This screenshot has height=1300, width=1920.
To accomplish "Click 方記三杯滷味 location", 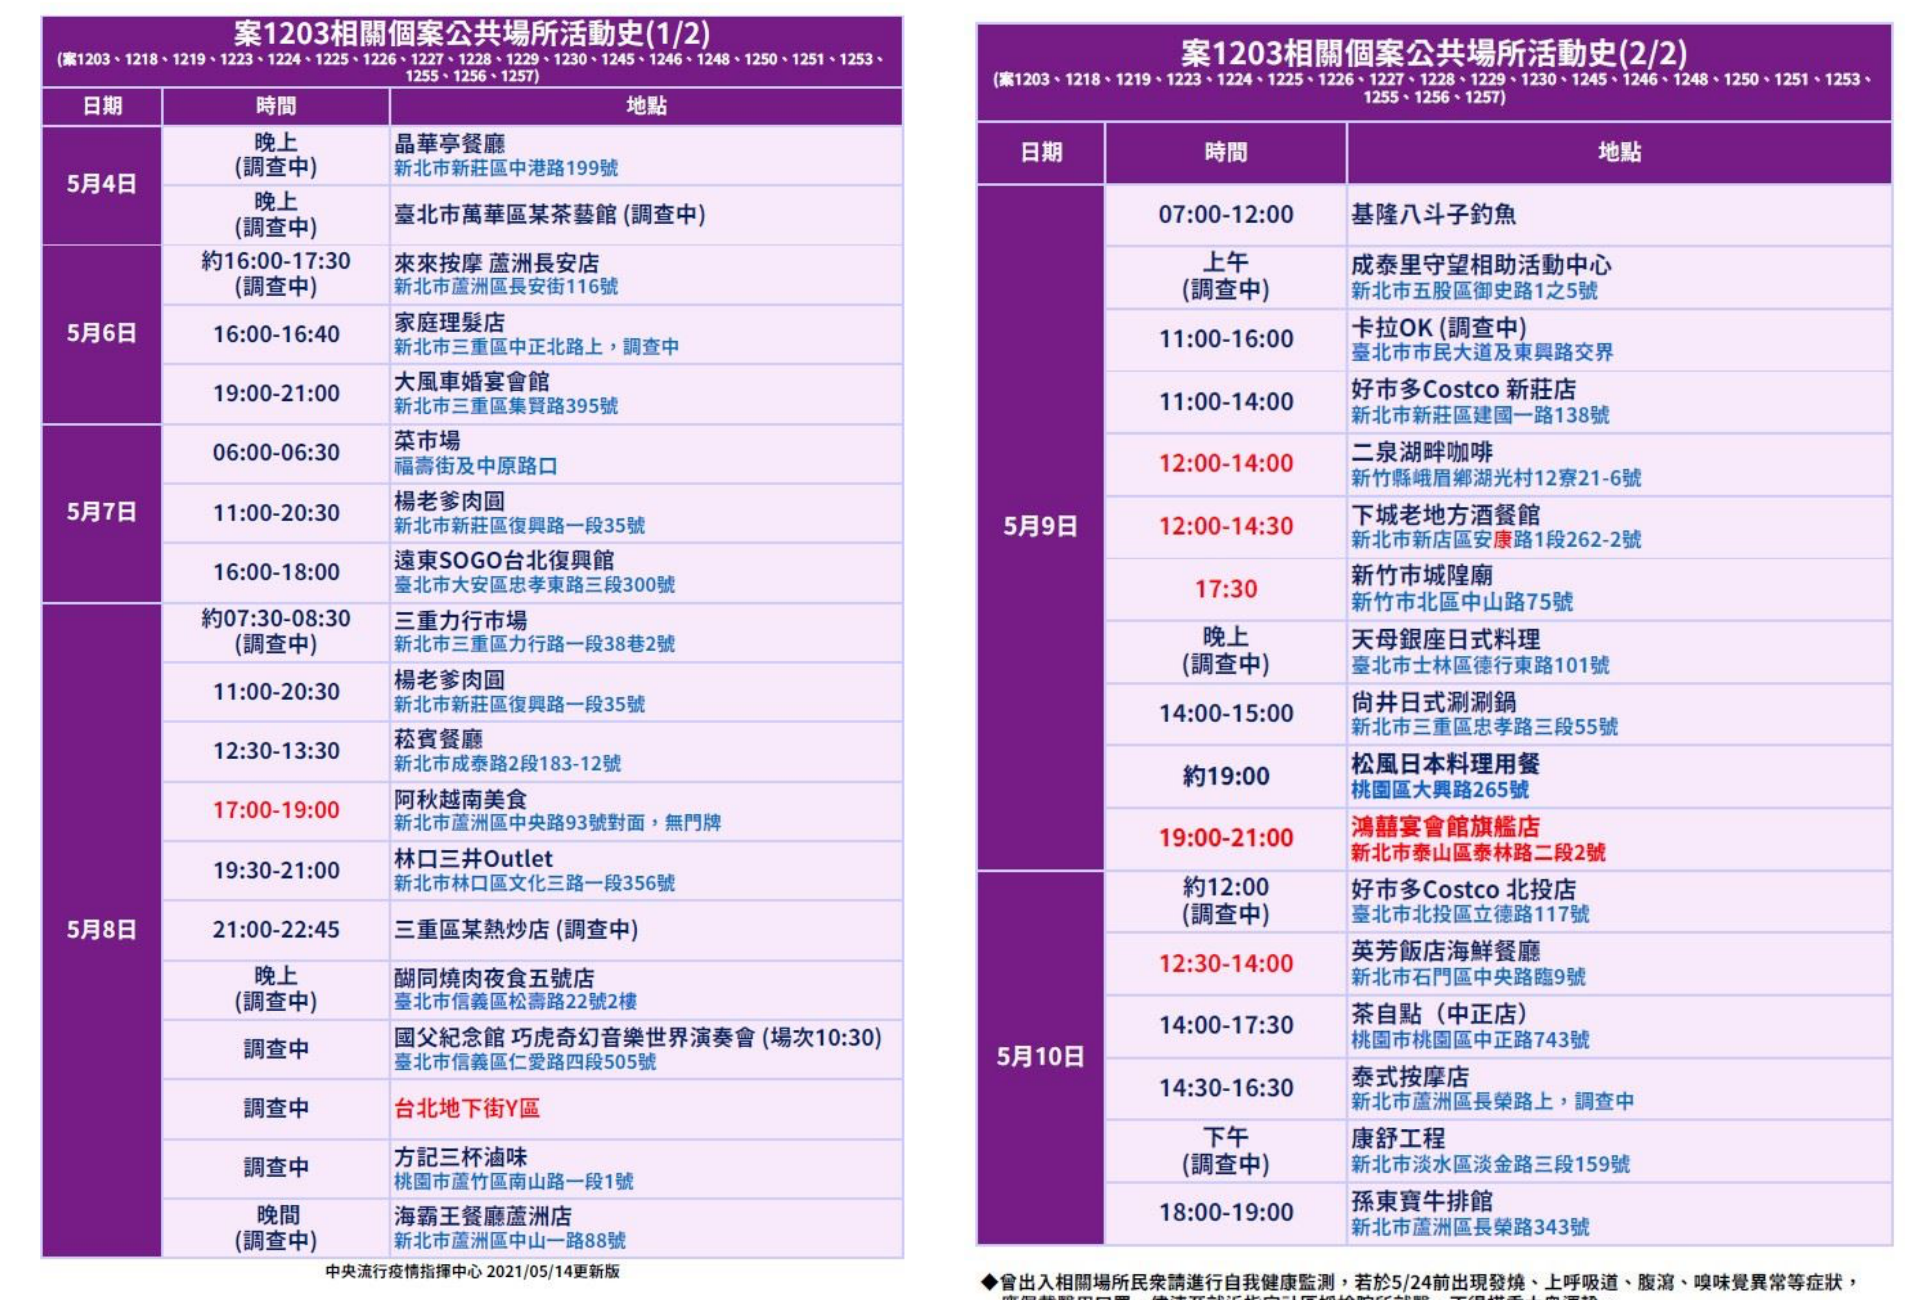I will pos(460,1157).
